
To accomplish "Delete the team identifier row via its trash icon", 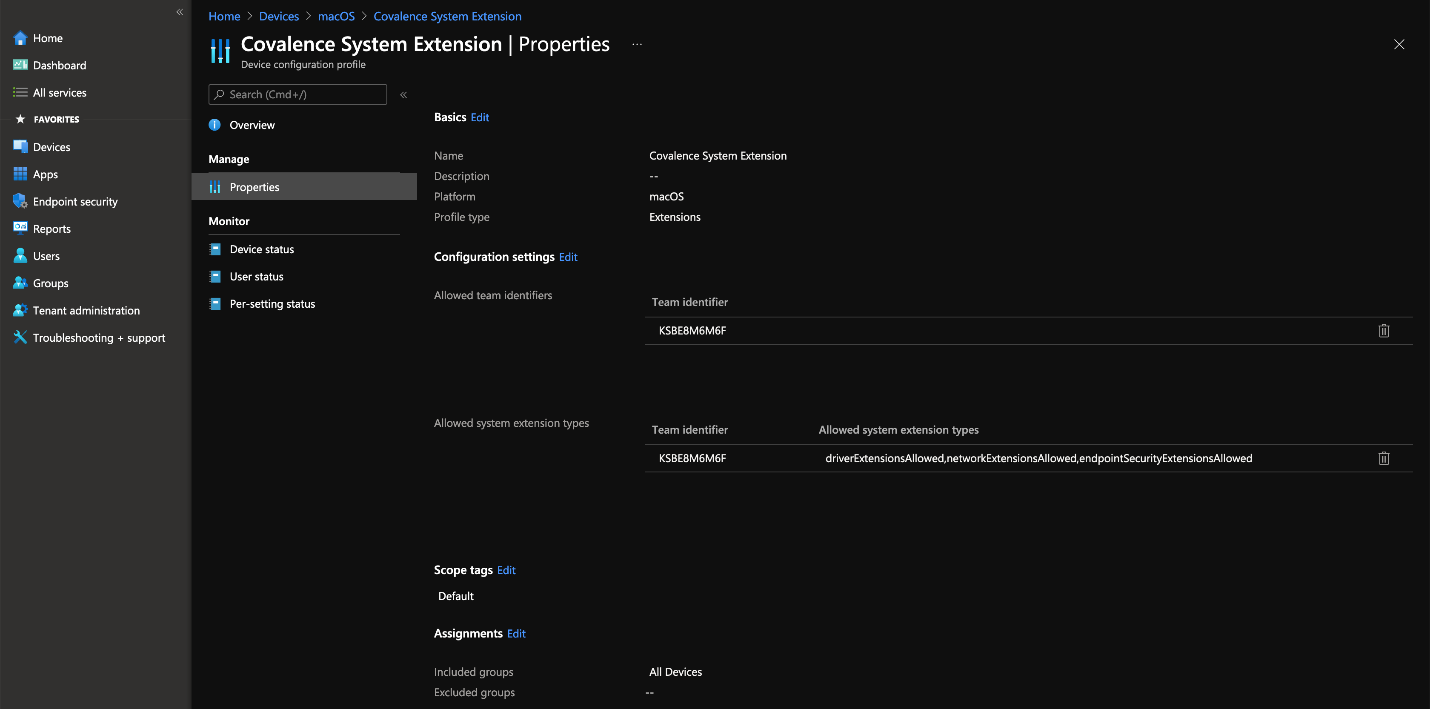I will pyautogui.click(x=1384, y=331).
